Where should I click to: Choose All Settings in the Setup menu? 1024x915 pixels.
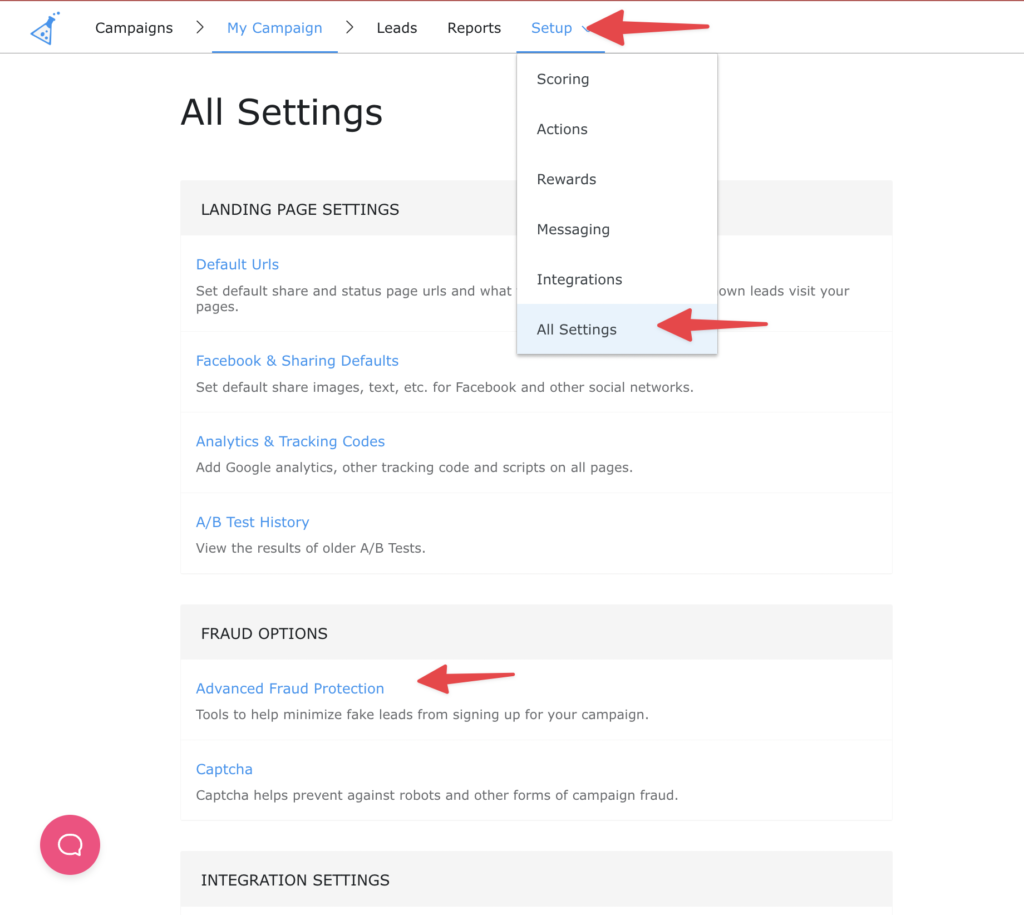616,329
